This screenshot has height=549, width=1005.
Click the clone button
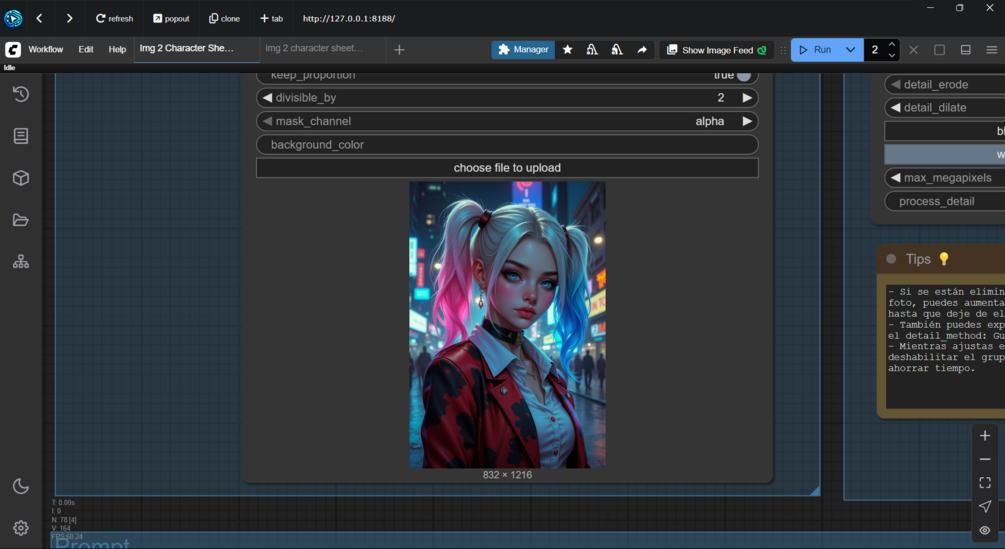[224, 19]
